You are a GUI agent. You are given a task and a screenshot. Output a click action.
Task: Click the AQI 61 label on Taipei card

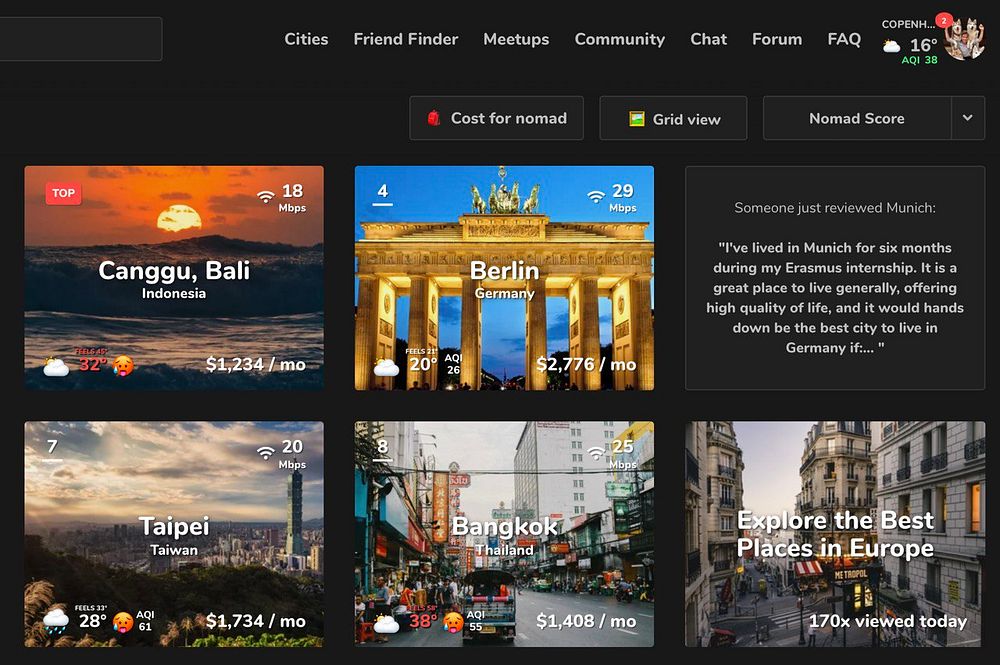[145, 620]
